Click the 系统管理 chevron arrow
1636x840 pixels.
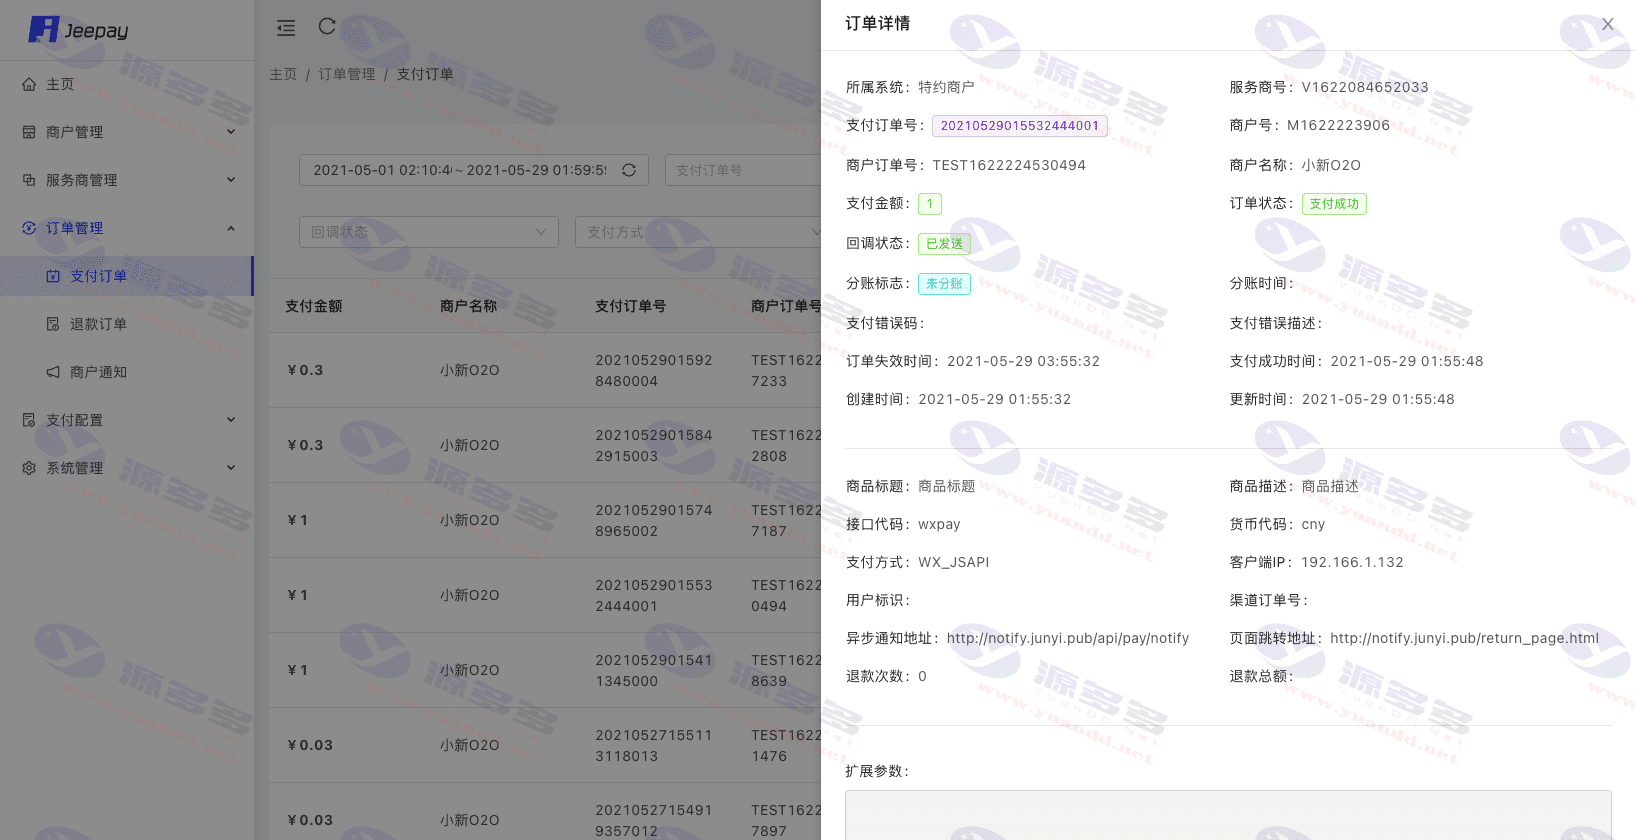tap(231, 468)
